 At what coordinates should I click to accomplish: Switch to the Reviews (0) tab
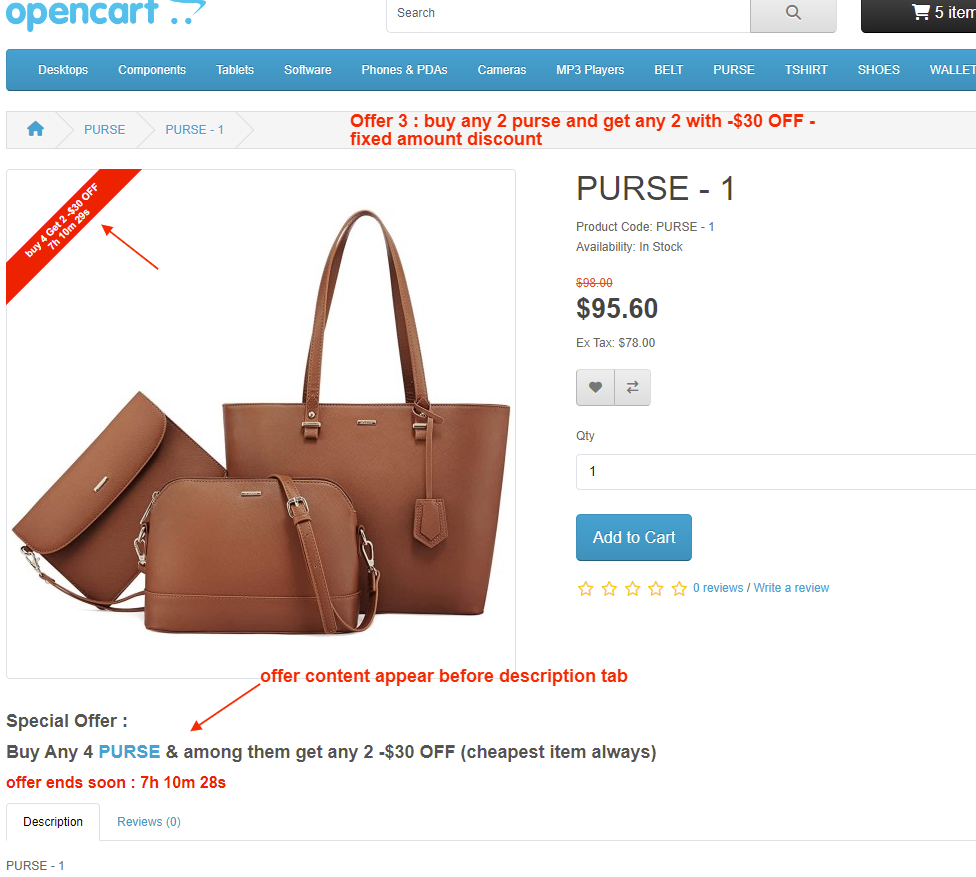(149, 822)
